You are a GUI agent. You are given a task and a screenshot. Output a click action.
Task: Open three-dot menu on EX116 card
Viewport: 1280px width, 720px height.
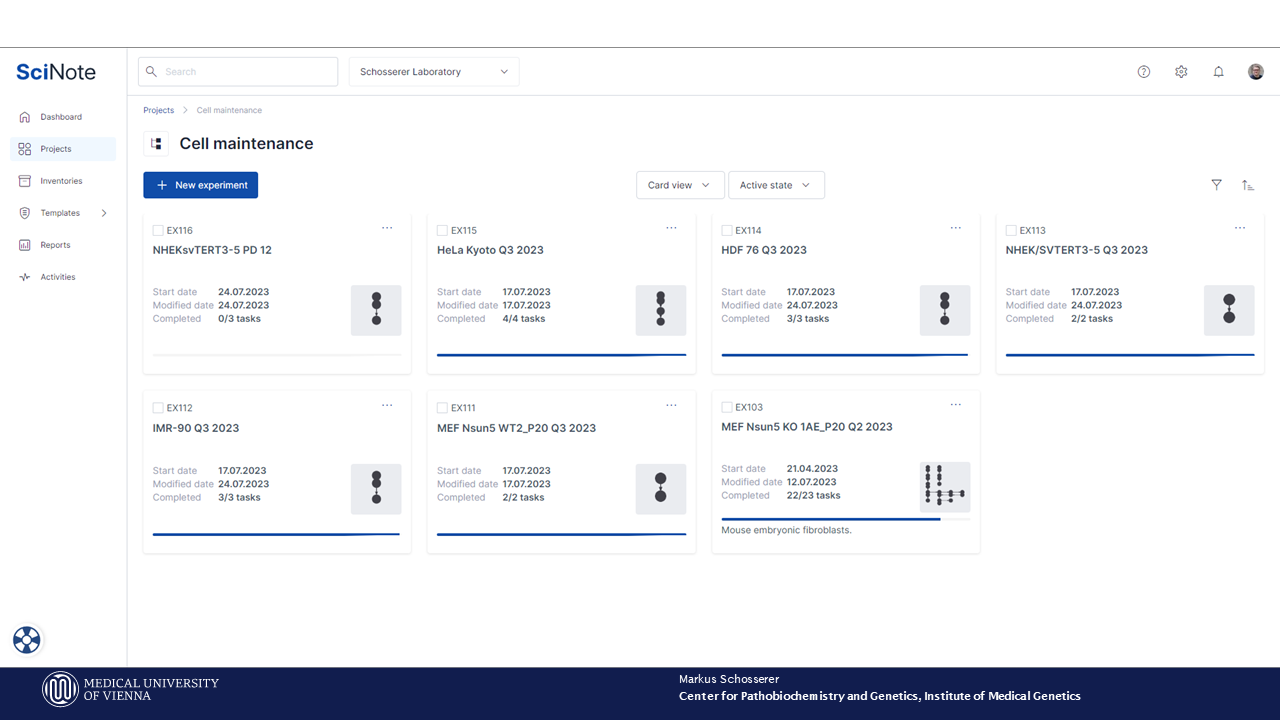click(387, 228)
